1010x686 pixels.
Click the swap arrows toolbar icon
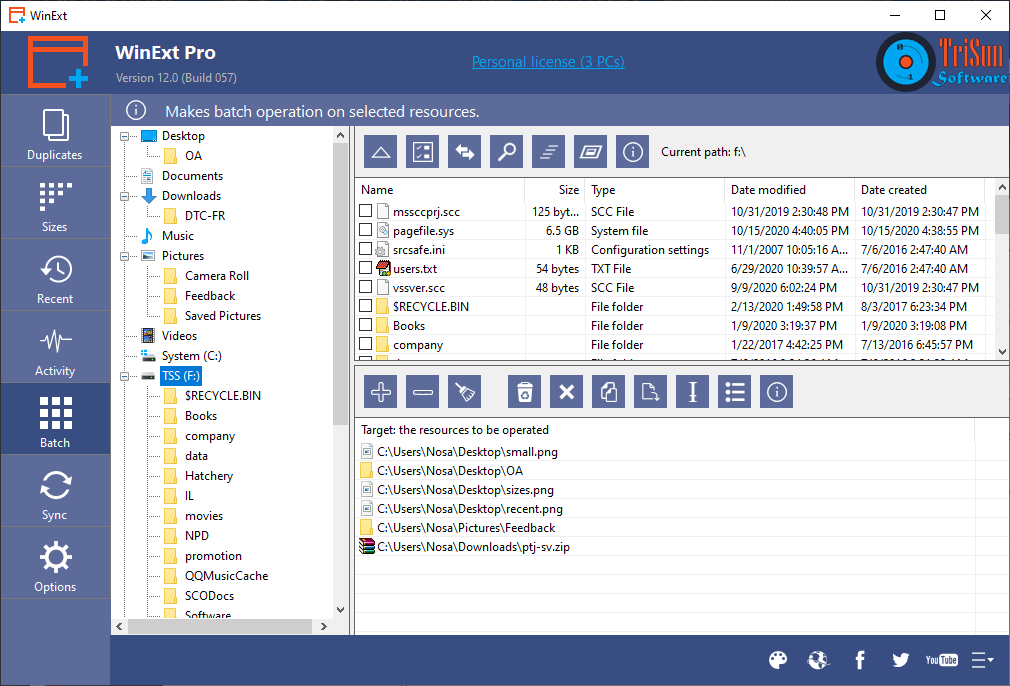coord(464,152)
